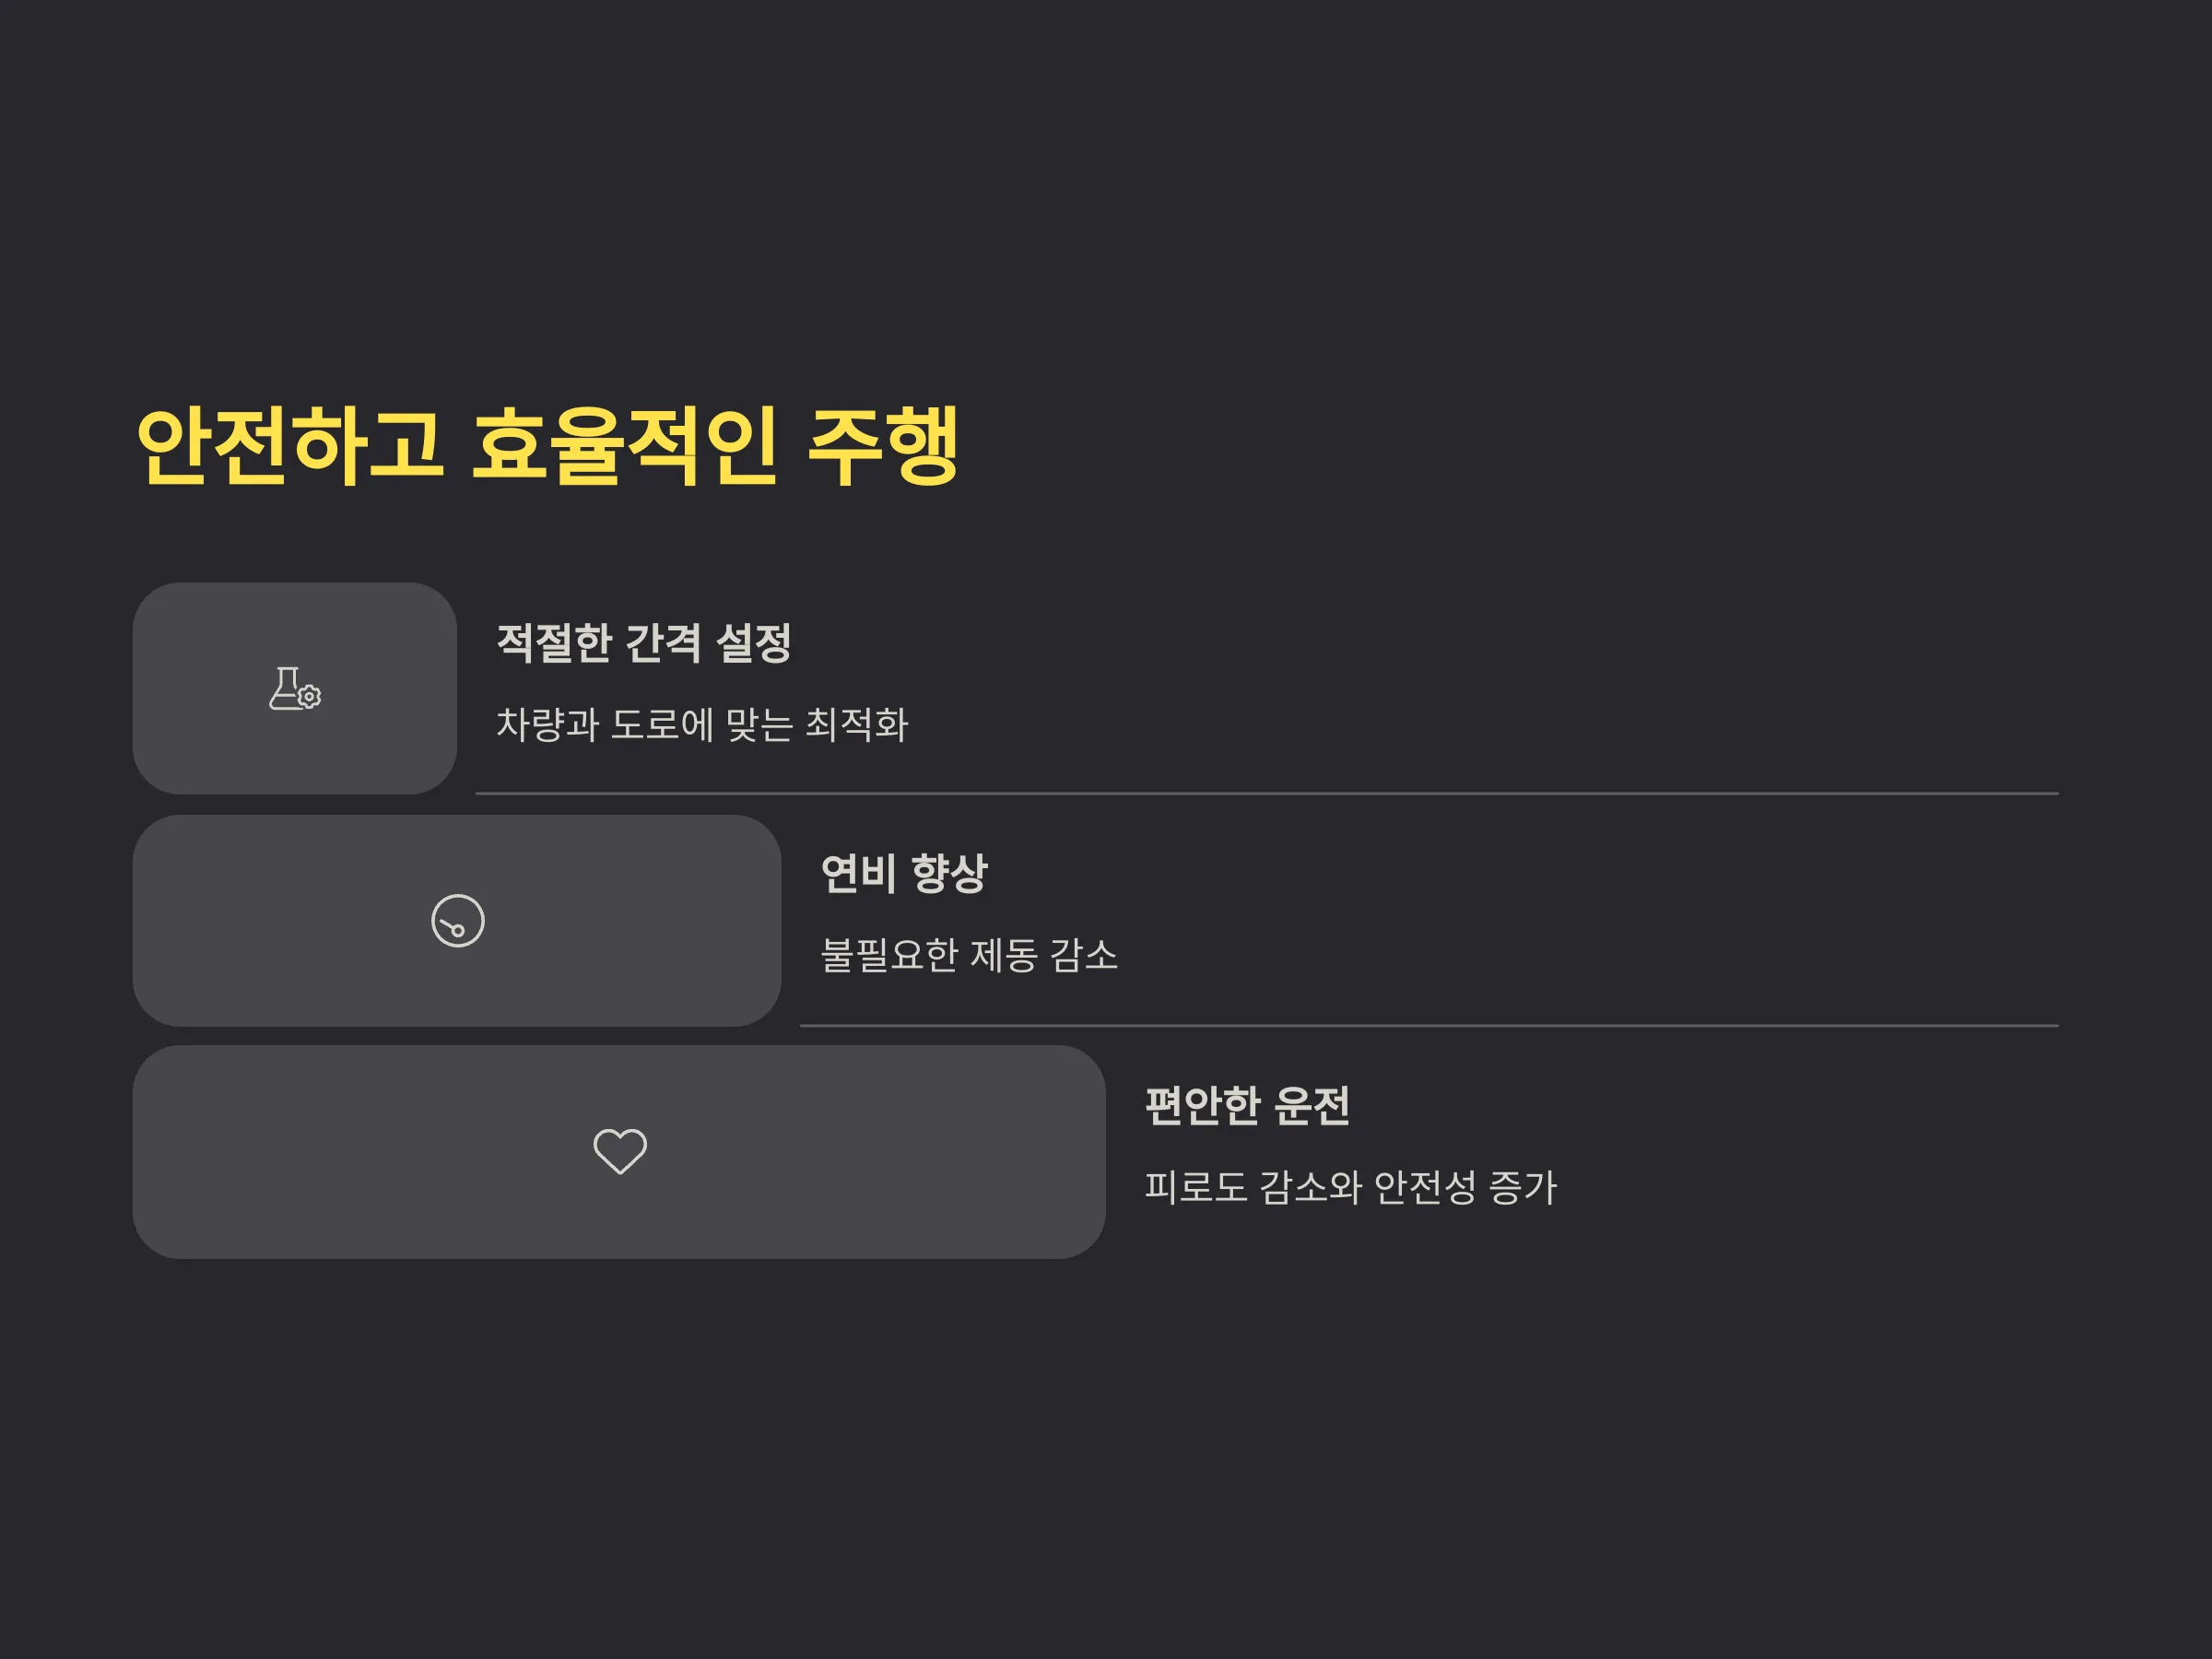2212x1659 pixels.
Task: Click the gauge dial icon
Action: coord(458,921)
